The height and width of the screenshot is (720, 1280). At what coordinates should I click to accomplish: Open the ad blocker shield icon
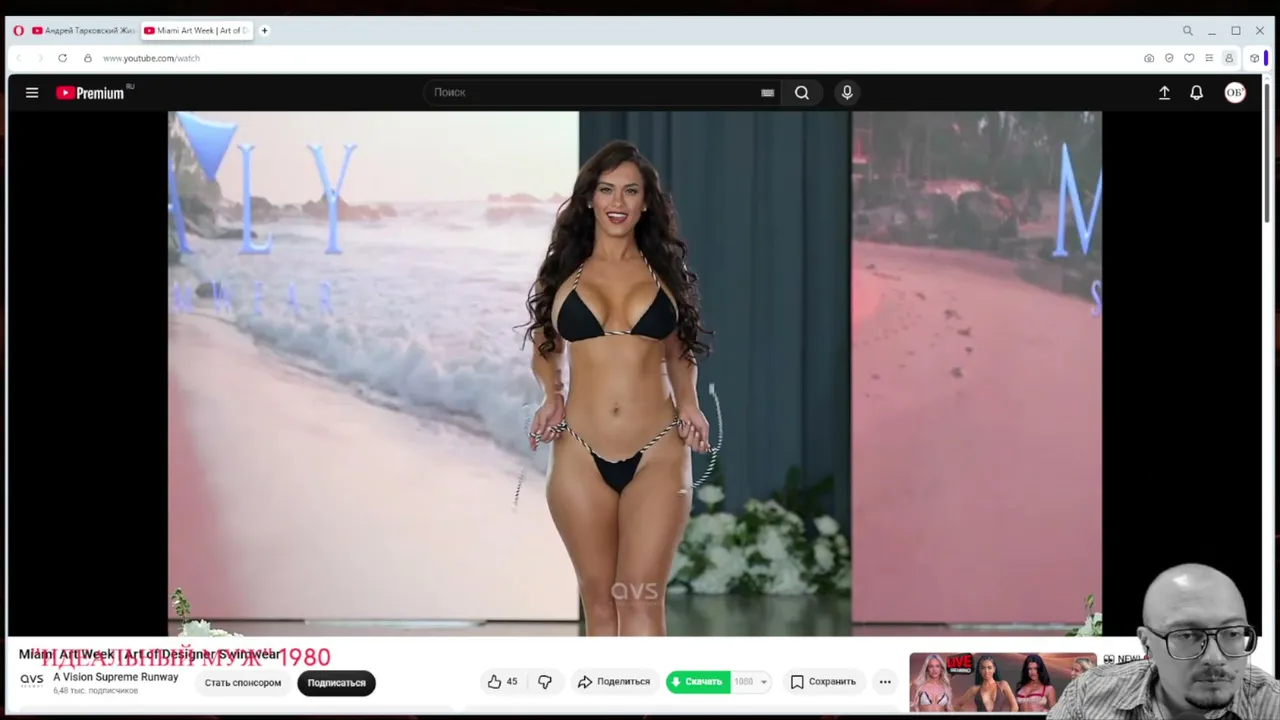(1169, 58)
